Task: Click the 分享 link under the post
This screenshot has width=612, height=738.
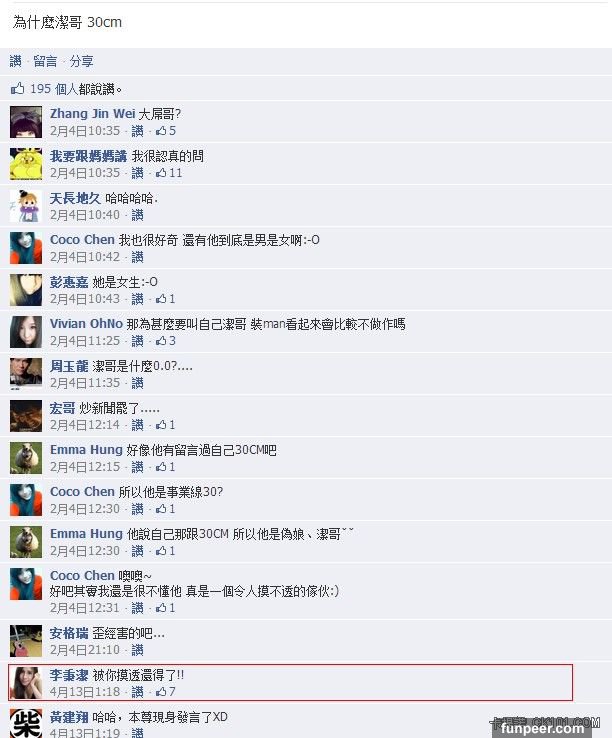Action: point(81,61)
